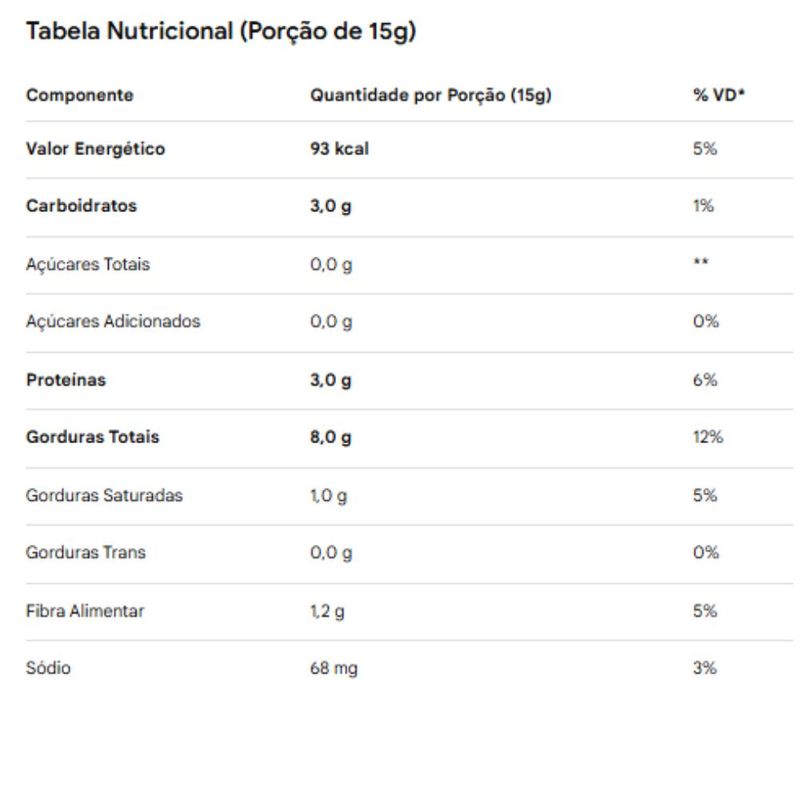The image size is (800, 800).
Task: Select the Carboidratos row label
Action: tap(81, 206)
